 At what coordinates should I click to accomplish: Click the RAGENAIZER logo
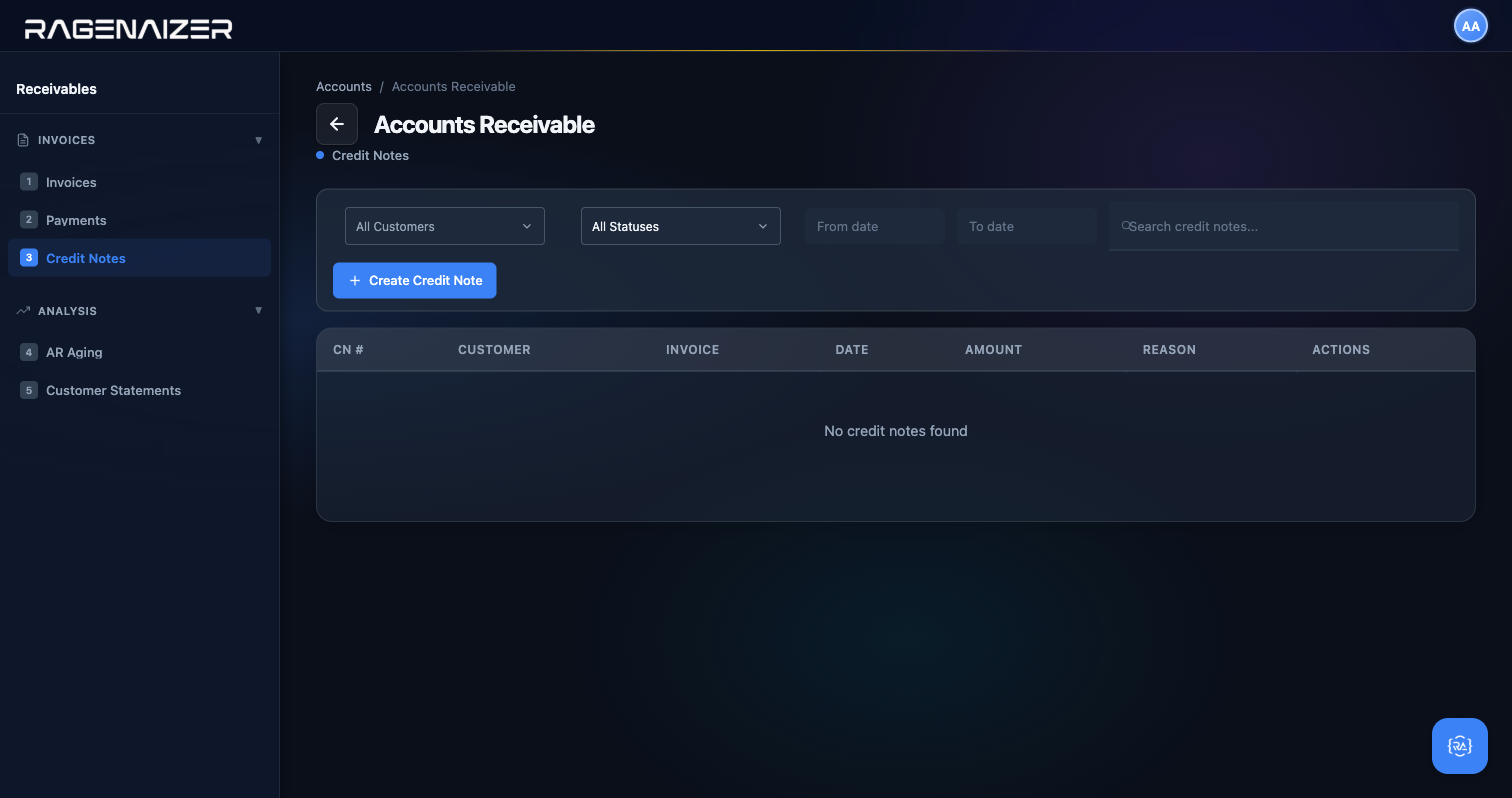128,29
